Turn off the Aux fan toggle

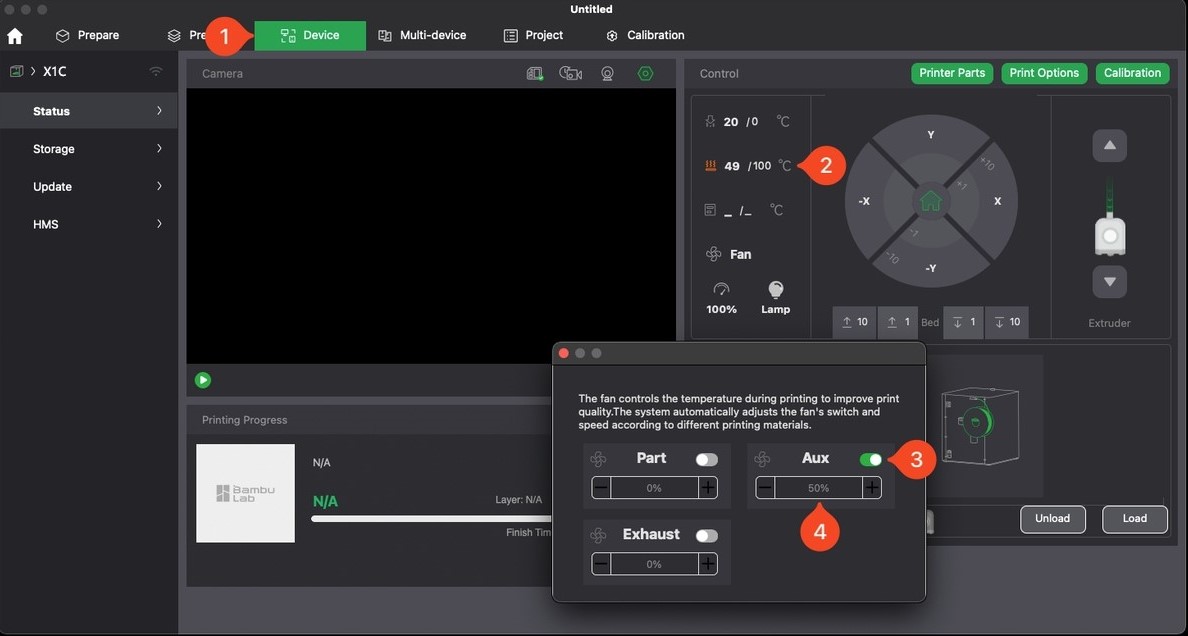point(870,459)
